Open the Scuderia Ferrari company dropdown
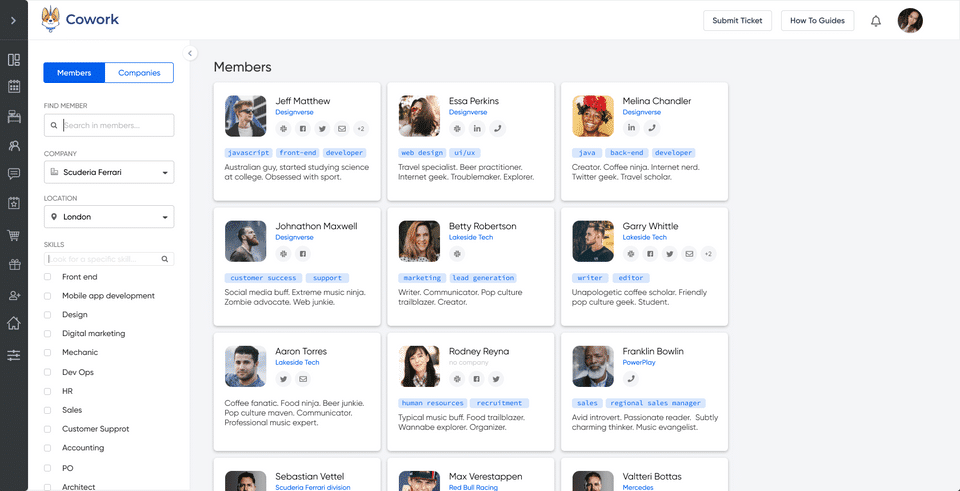 click(x=109, y=173)
